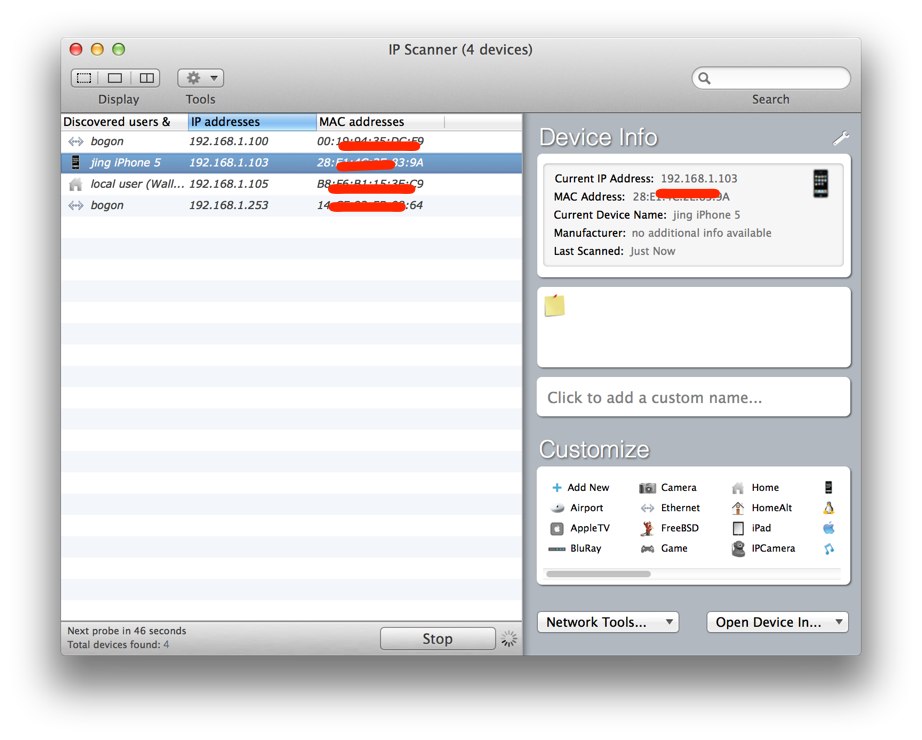Switch to the single-pane list display mode
922x740 pixels.
pyautogui.click(x=84, y=78)
